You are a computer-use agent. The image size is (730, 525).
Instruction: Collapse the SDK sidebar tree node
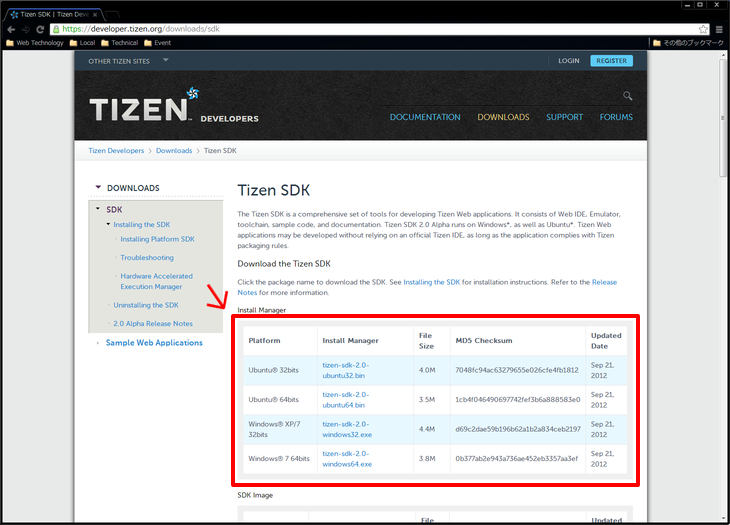(98, 209)
